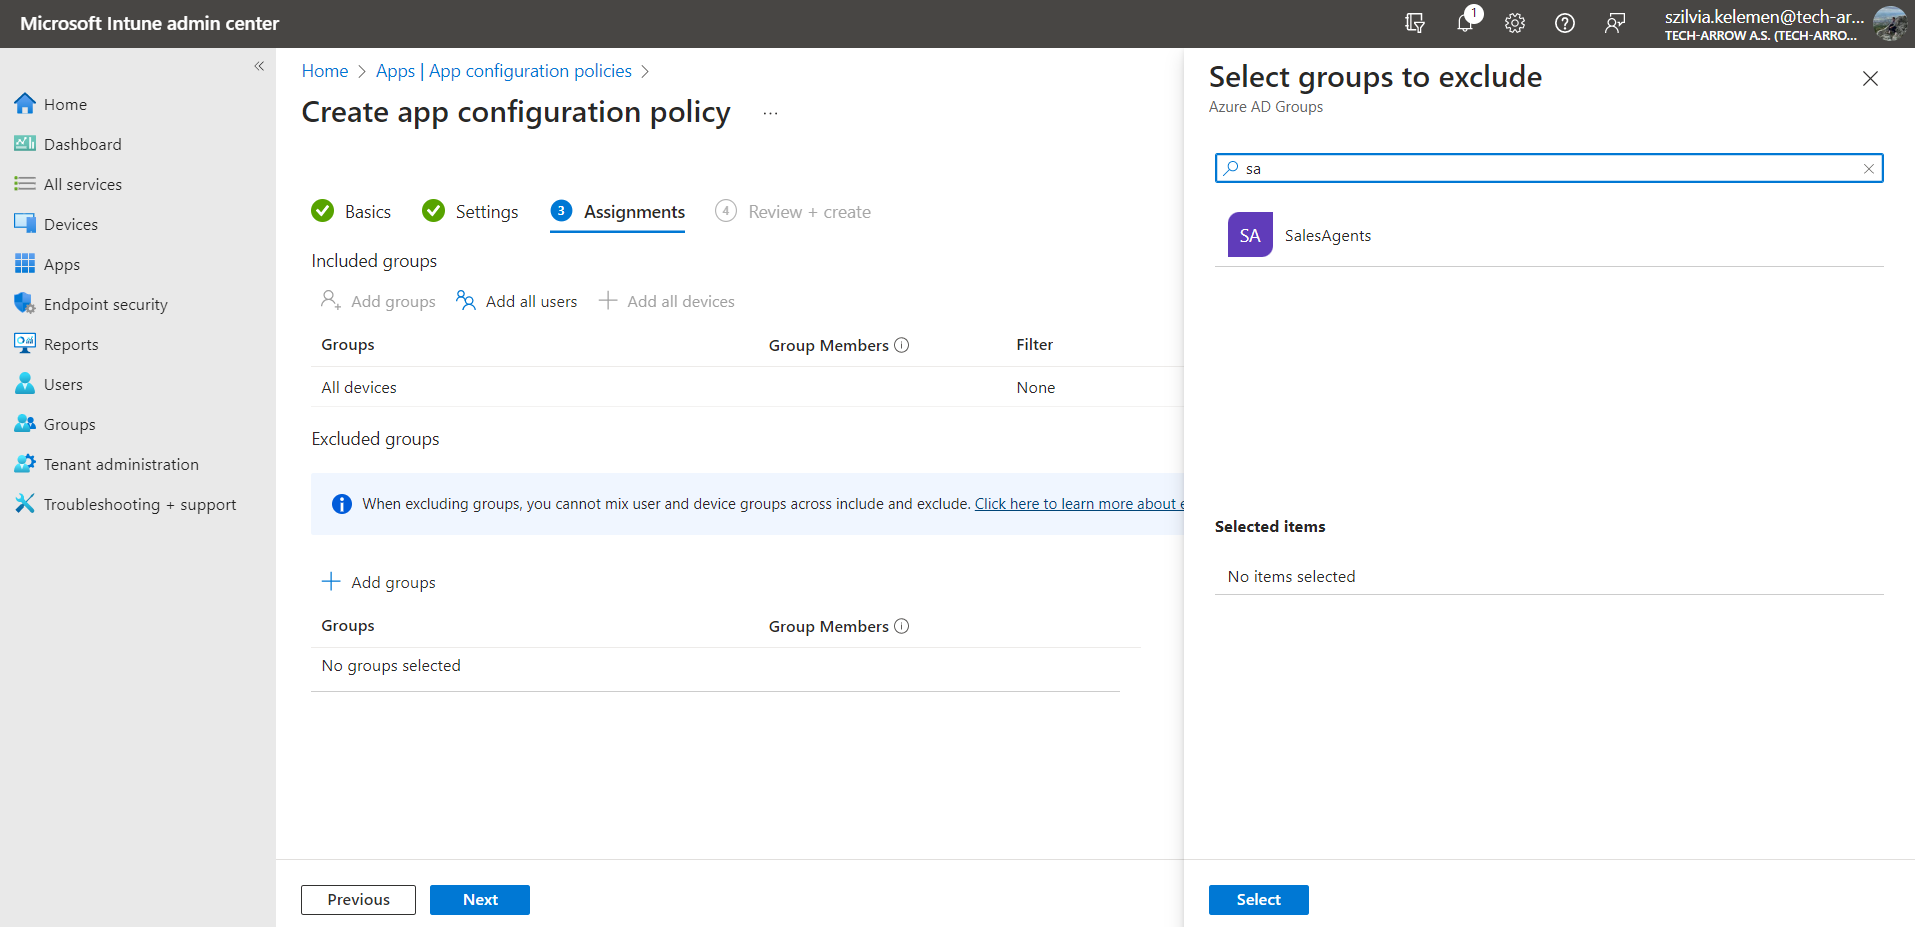The width and height of the screenshot is (1915, 927).
Task: Click the blue Select button
Action: [x=1258, y=900]
